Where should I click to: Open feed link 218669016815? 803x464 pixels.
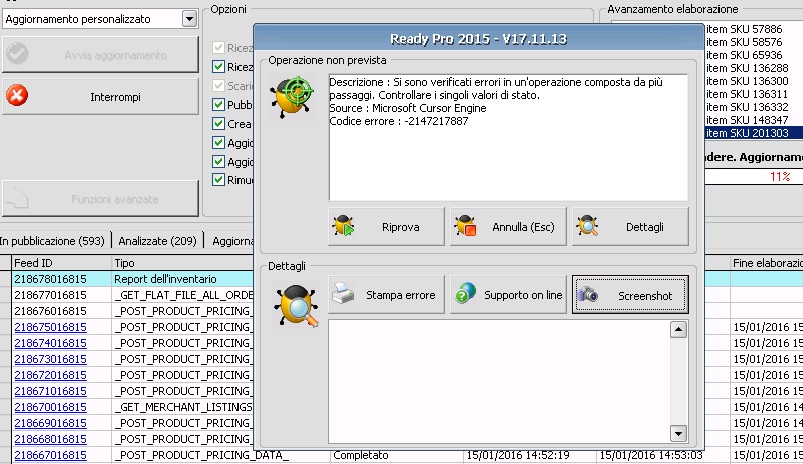pyautogui.click(x=50, y=423)
